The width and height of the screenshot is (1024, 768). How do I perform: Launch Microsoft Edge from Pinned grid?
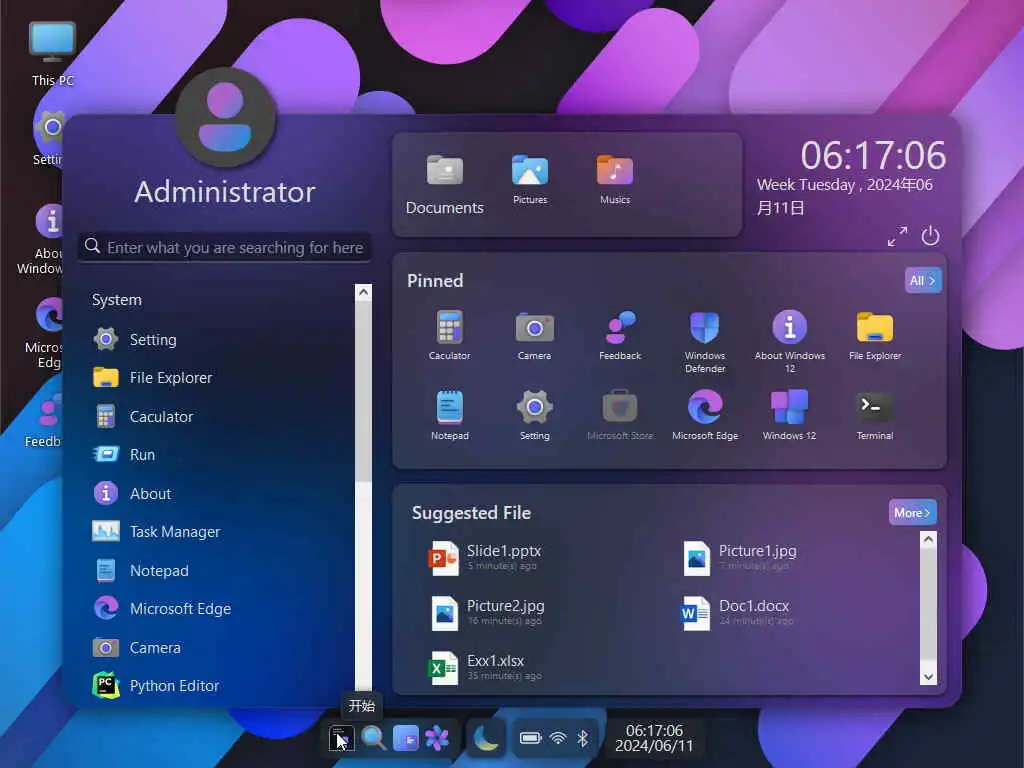(705, 415)
